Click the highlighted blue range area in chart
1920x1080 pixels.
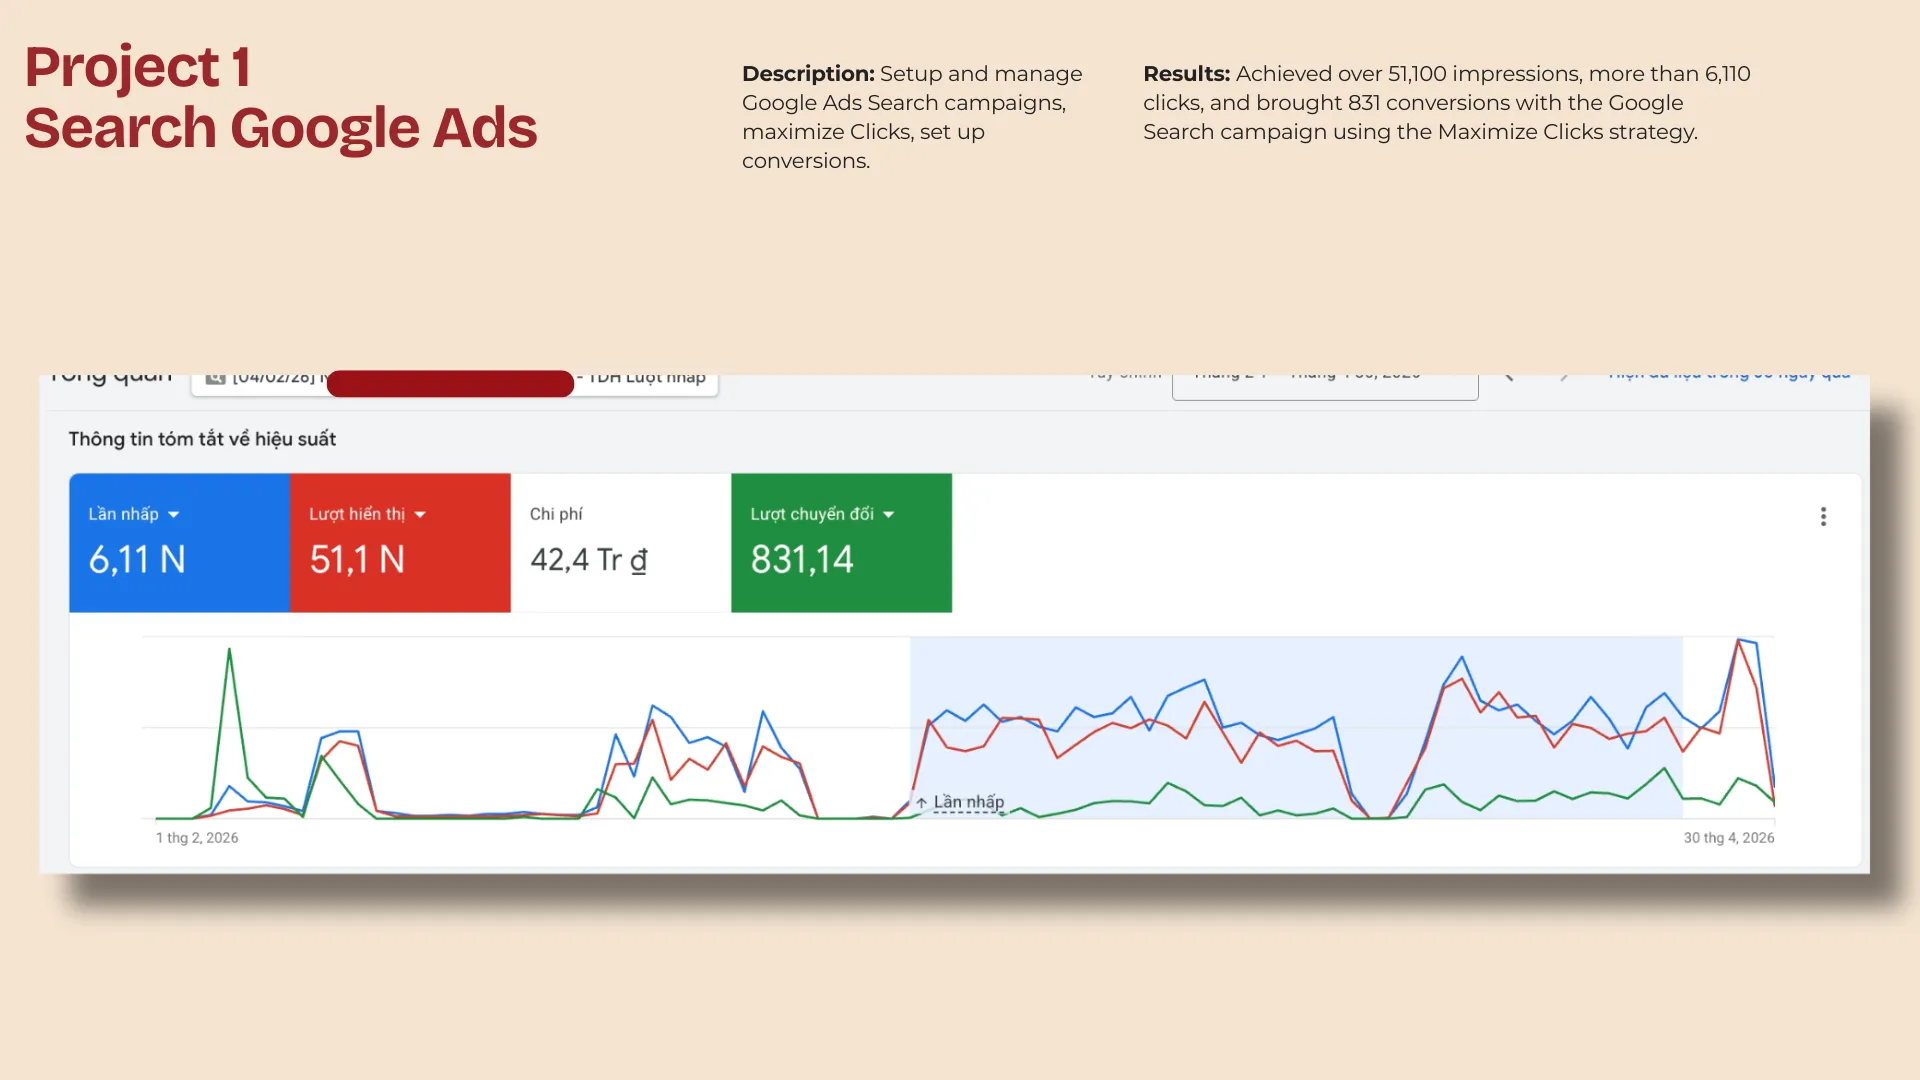1296,727
